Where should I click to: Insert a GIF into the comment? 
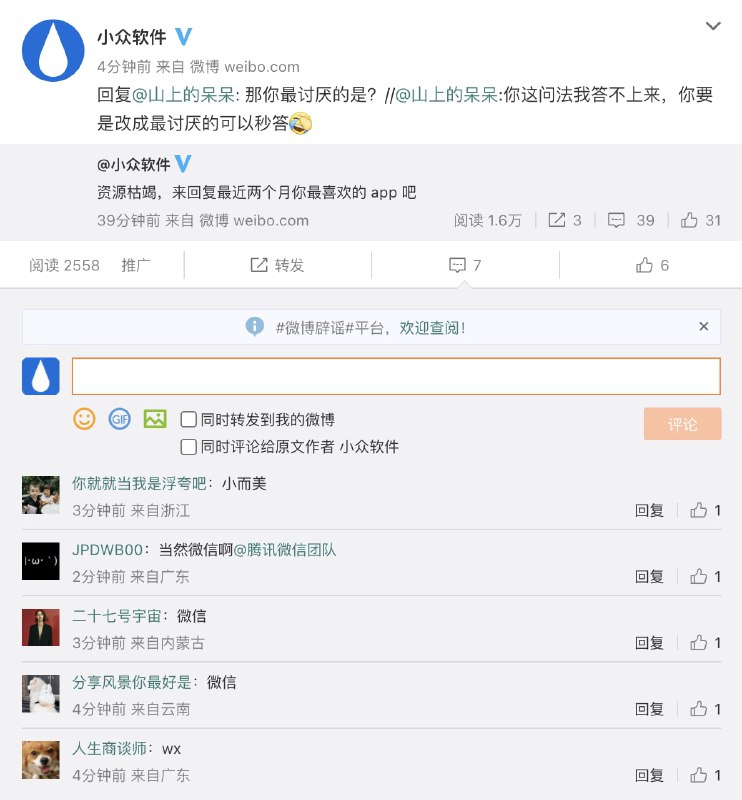point(120,419)
